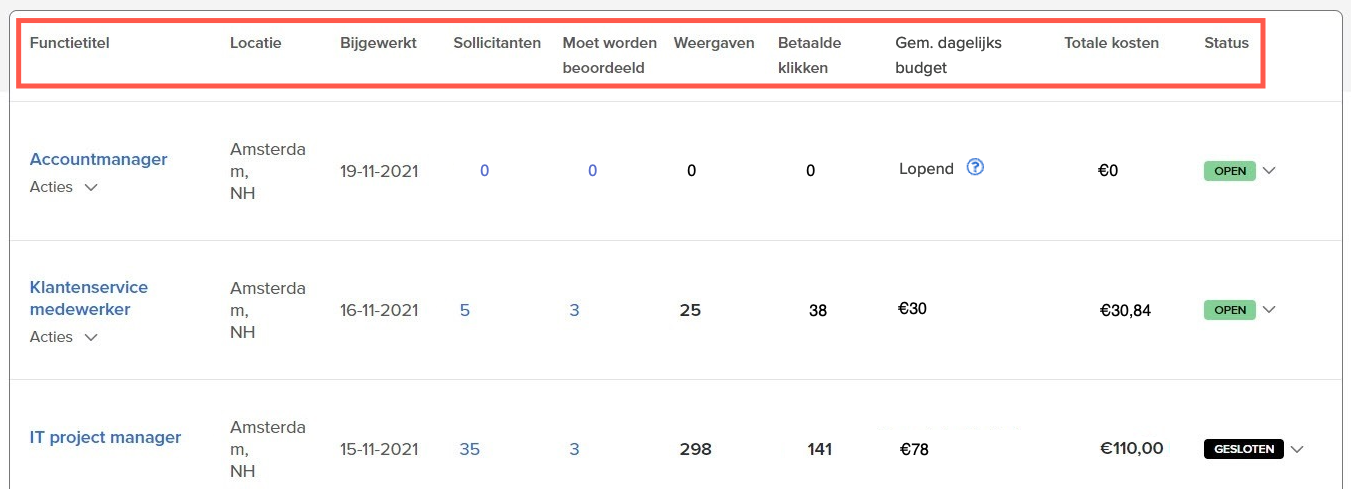Open status chevron beside GESLOTEN badge
This screenshot has height=490, width=1352.
(1297, 449)
